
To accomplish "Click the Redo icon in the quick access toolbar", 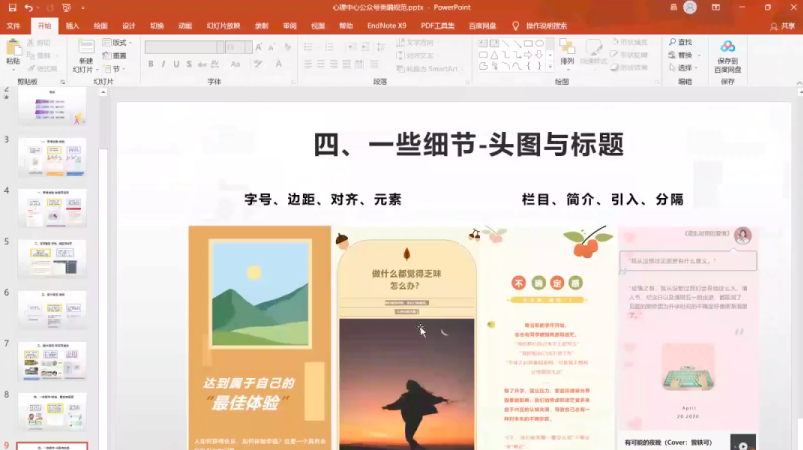I will coord(50,8).
